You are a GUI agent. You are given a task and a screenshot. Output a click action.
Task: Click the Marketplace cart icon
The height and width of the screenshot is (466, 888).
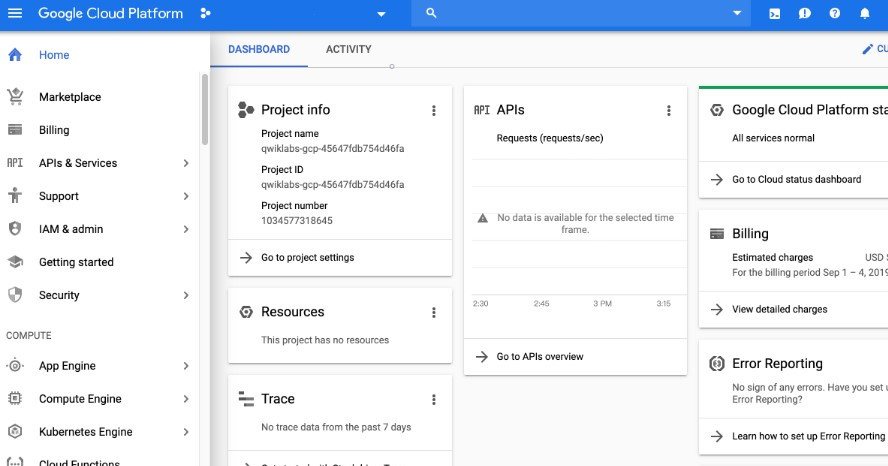click(x=15, y=97)
